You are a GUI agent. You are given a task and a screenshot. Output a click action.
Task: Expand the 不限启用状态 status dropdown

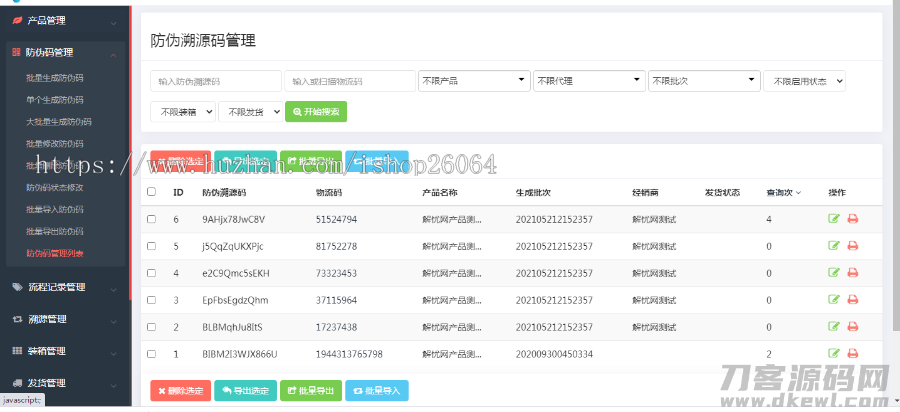tap(805, 81)
